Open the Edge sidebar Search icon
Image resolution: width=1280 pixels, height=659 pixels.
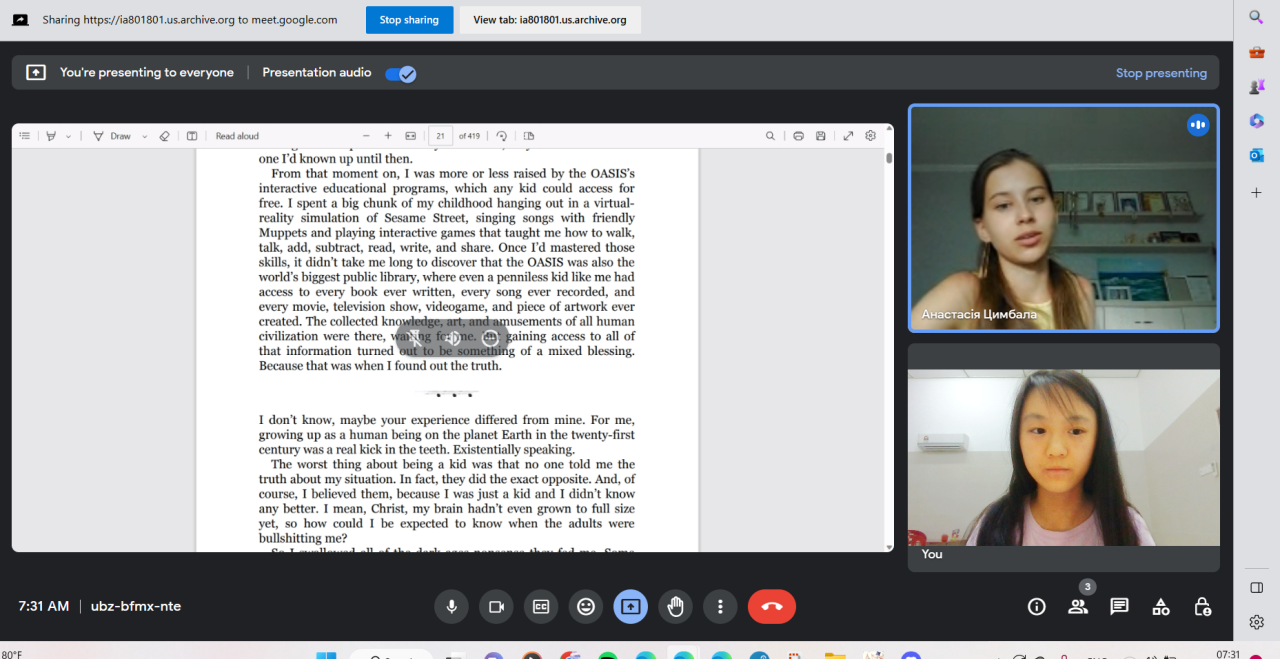click(x=1257, y=17)
